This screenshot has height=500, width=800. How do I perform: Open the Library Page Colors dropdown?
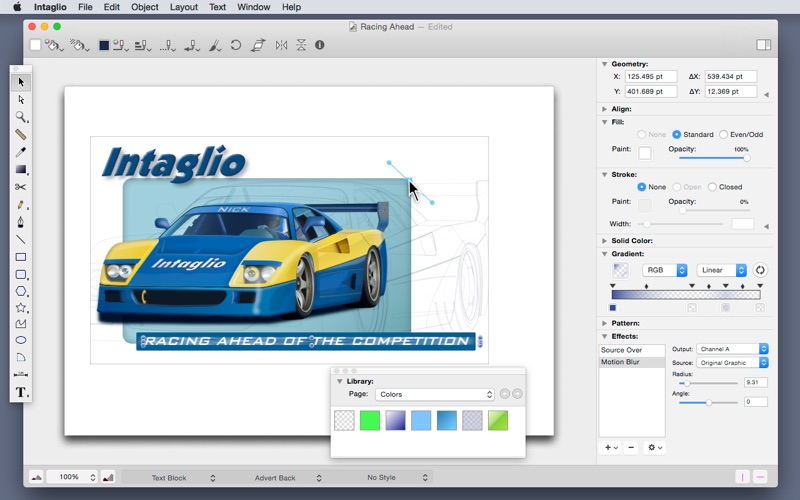click(x=435, y=394)
